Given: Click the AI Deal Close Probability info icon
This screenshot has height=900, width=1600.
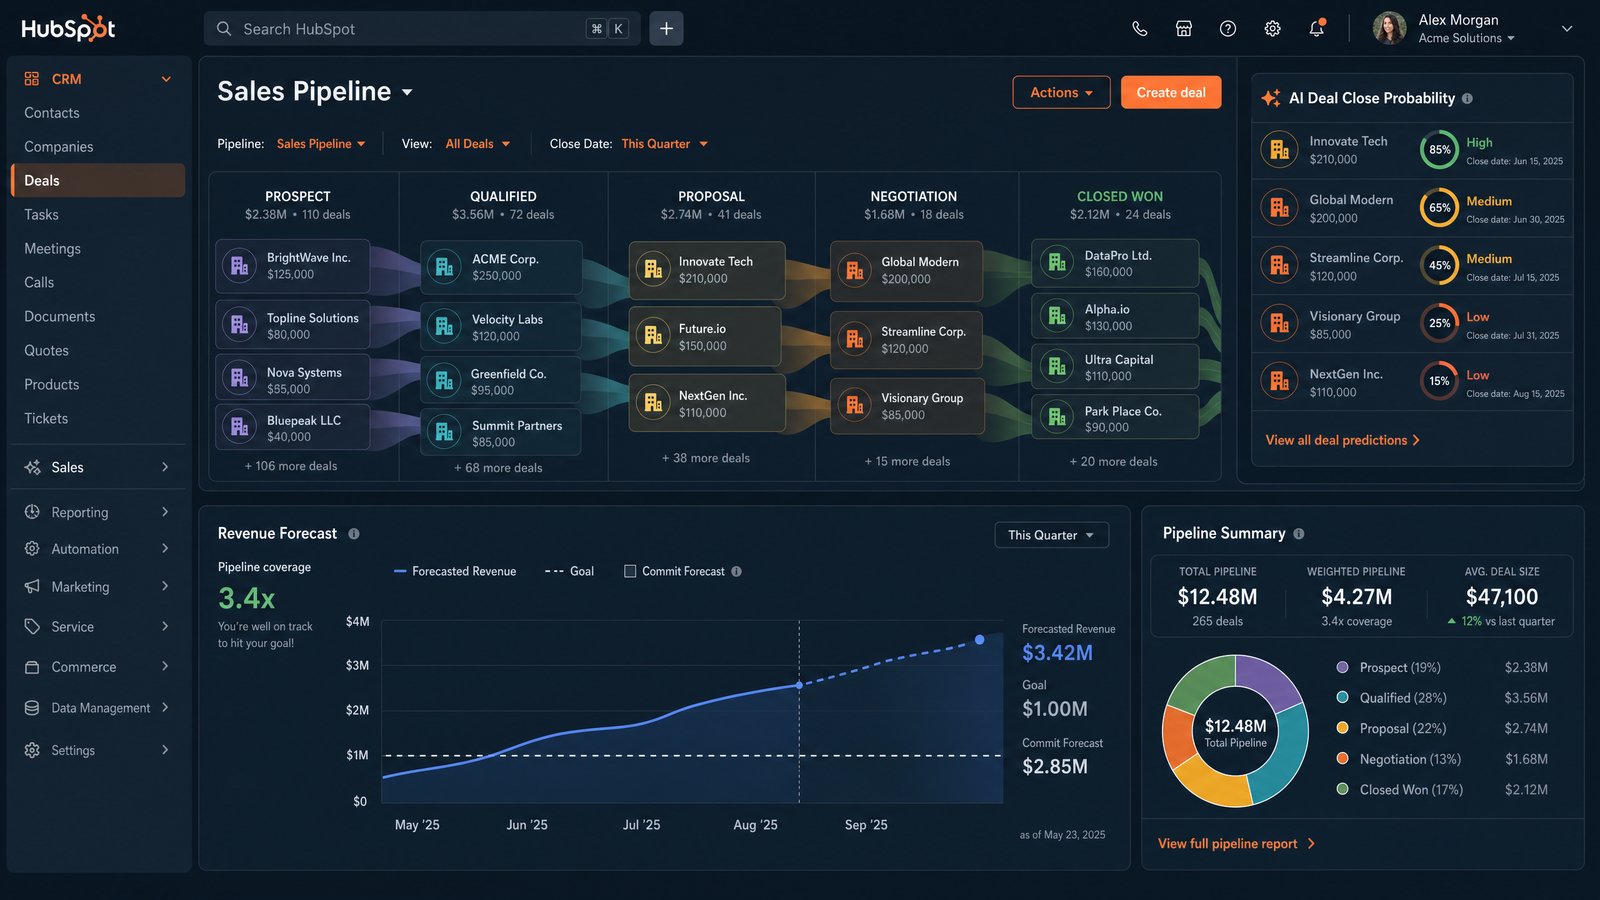Looking at the screenshot, I should click(1467, 98).
